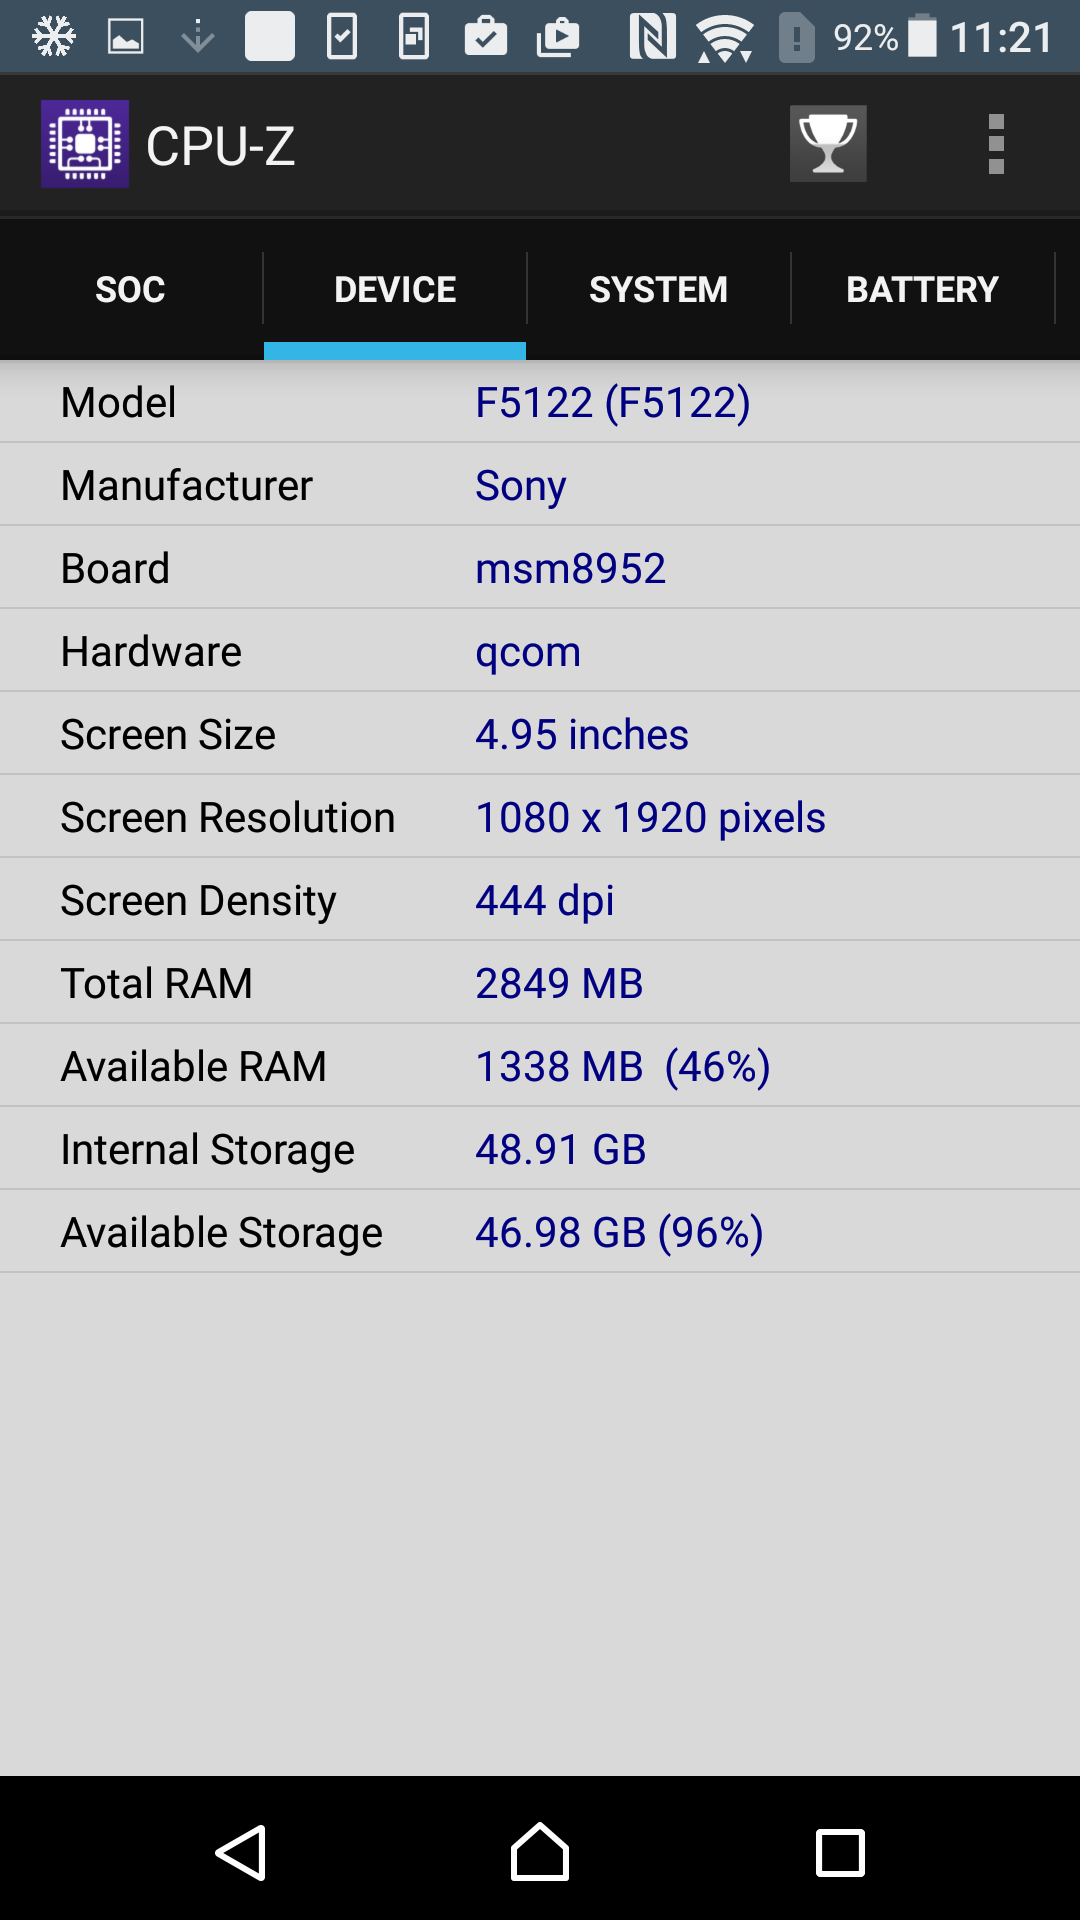Open the three-dot overflow menu
The image size is (1080, 1920).
[x=996, y=144]
